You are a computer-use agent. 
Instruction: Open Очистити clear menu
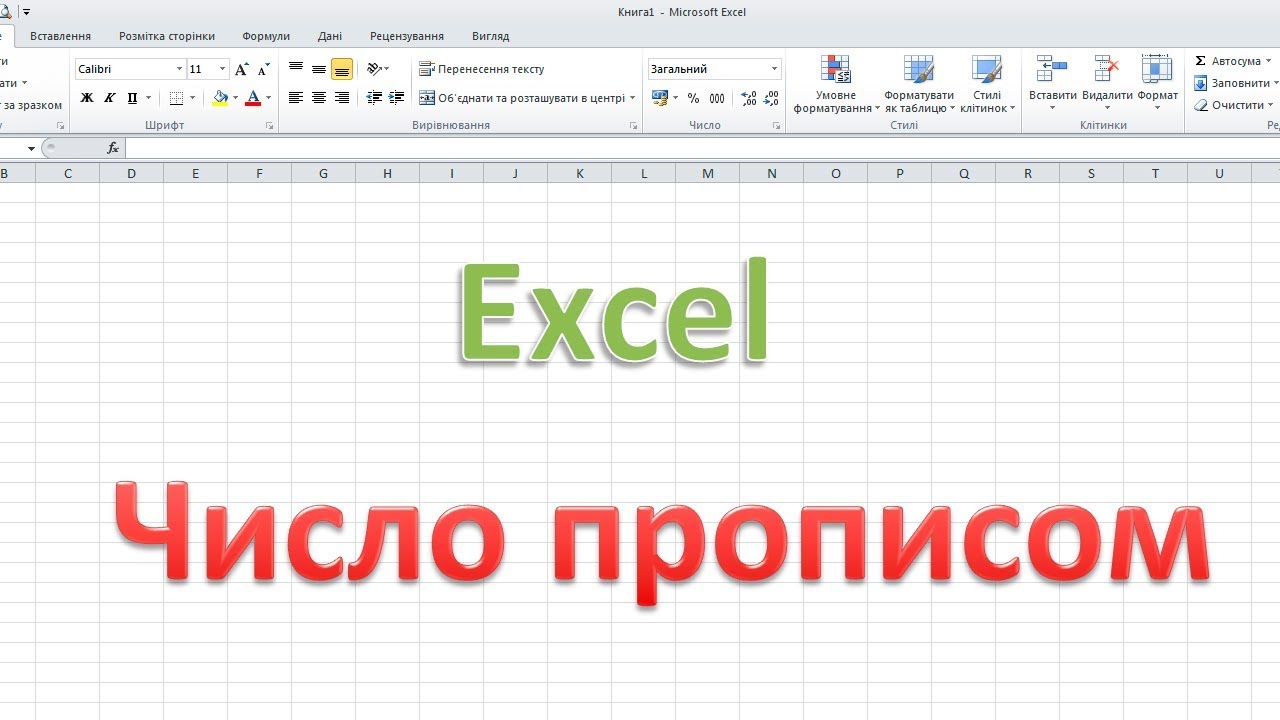pyautogui.click(x=1234, y=105)
